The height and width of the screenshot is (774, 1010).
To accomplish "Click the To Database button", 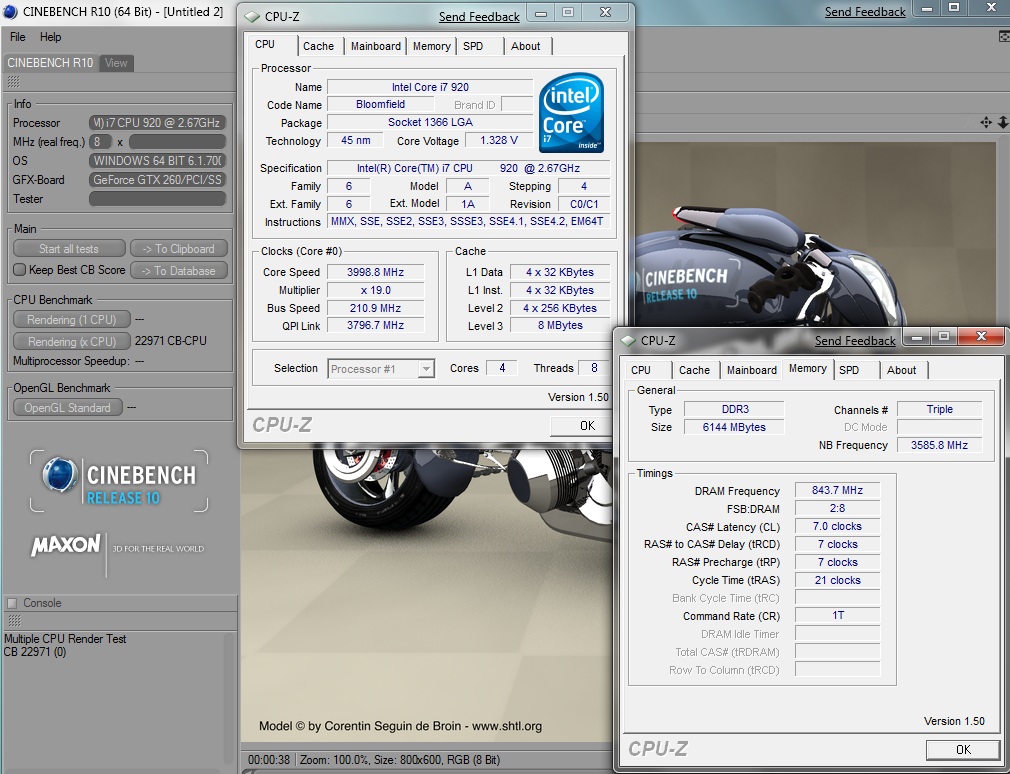I will click(178, 270).
